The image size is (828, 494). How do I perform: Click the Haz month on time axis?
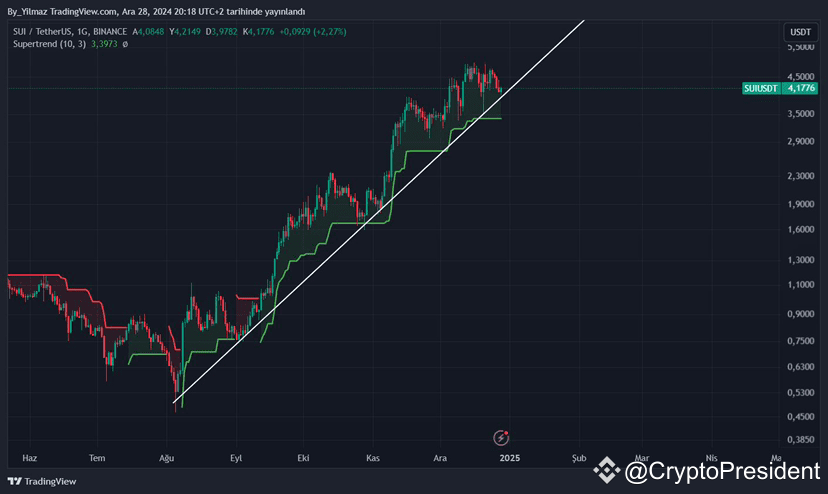(x=30, y=458)
